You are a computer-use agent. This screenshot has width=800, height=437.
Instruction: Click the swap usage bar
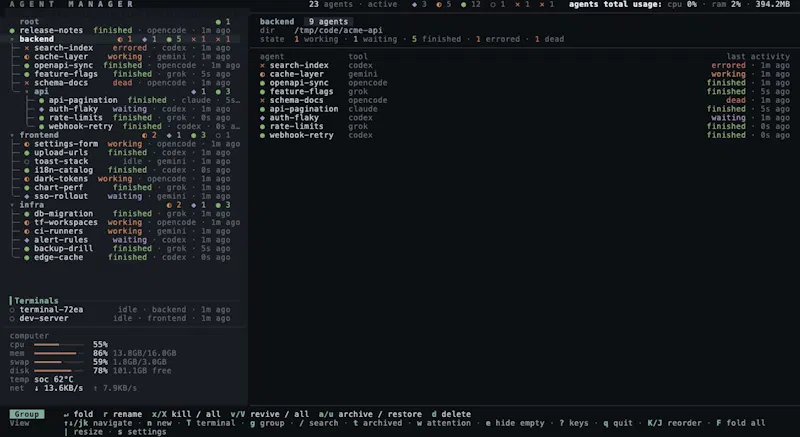[x=58, y=362]
